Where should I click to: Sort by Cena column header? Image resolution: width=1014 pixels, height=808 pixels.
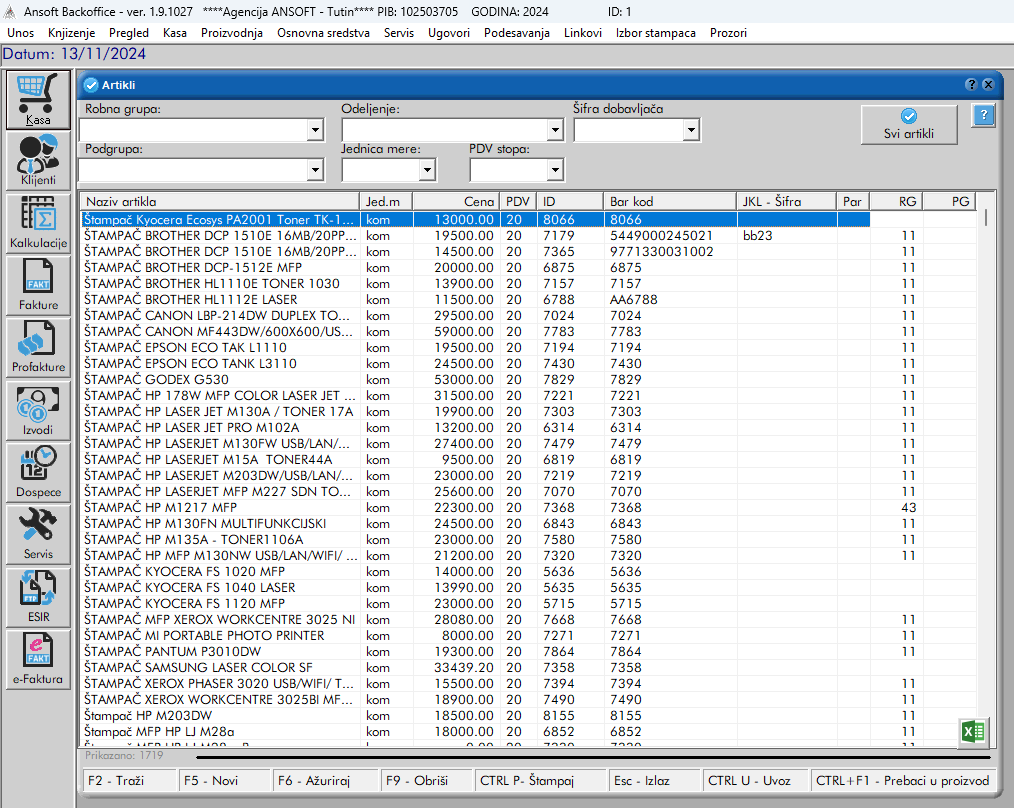point(456,201)
